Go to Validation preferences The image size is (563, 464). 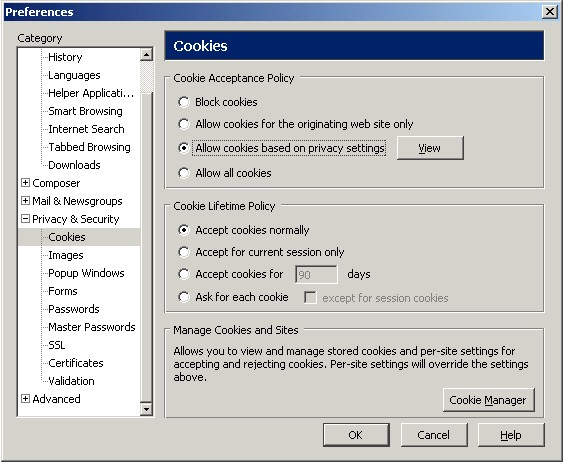71,381
